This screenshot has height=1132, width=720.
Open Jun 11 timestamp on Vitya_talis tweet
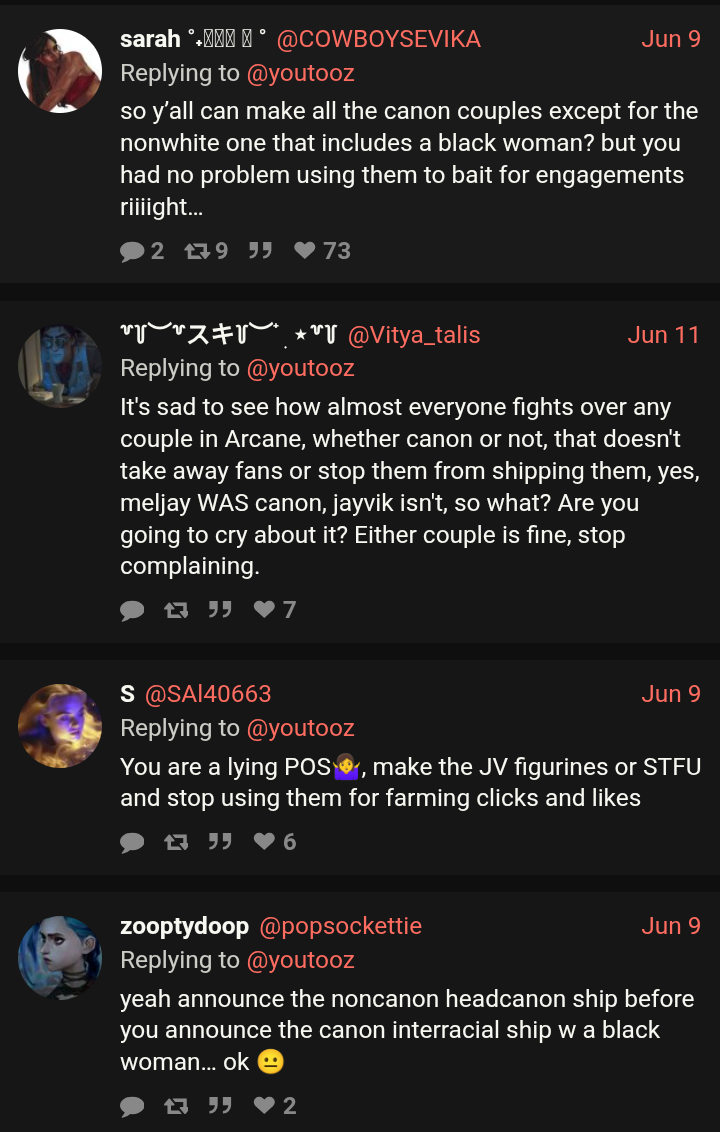pos(664,335)
